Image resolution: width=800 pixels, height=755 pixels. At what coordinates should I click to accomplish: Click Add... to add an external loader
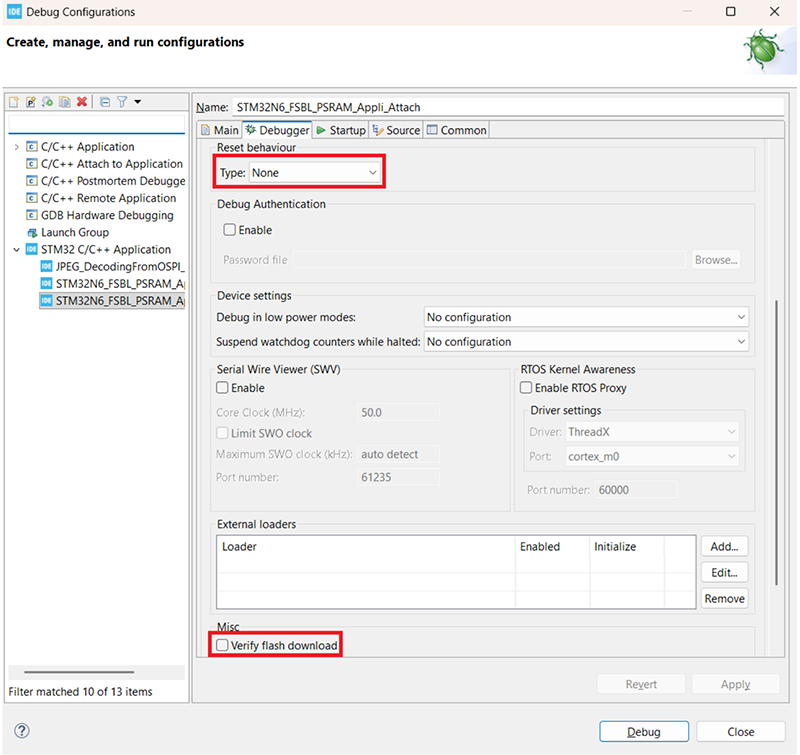pyautogui.click(x=724, y=547)
